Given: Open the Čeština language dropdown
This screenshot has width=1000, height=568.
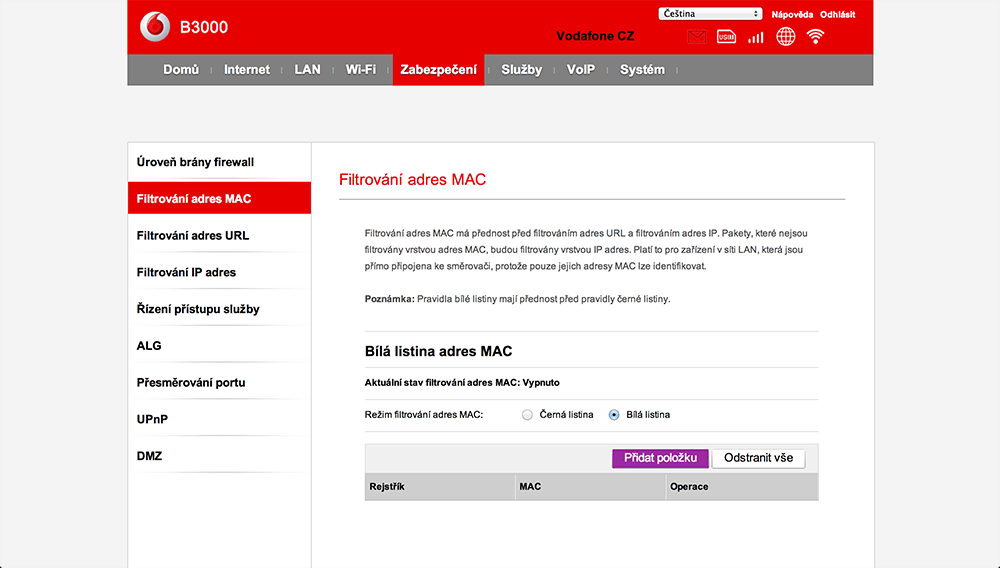Looking at the screenshot, I should coord(710,13).
